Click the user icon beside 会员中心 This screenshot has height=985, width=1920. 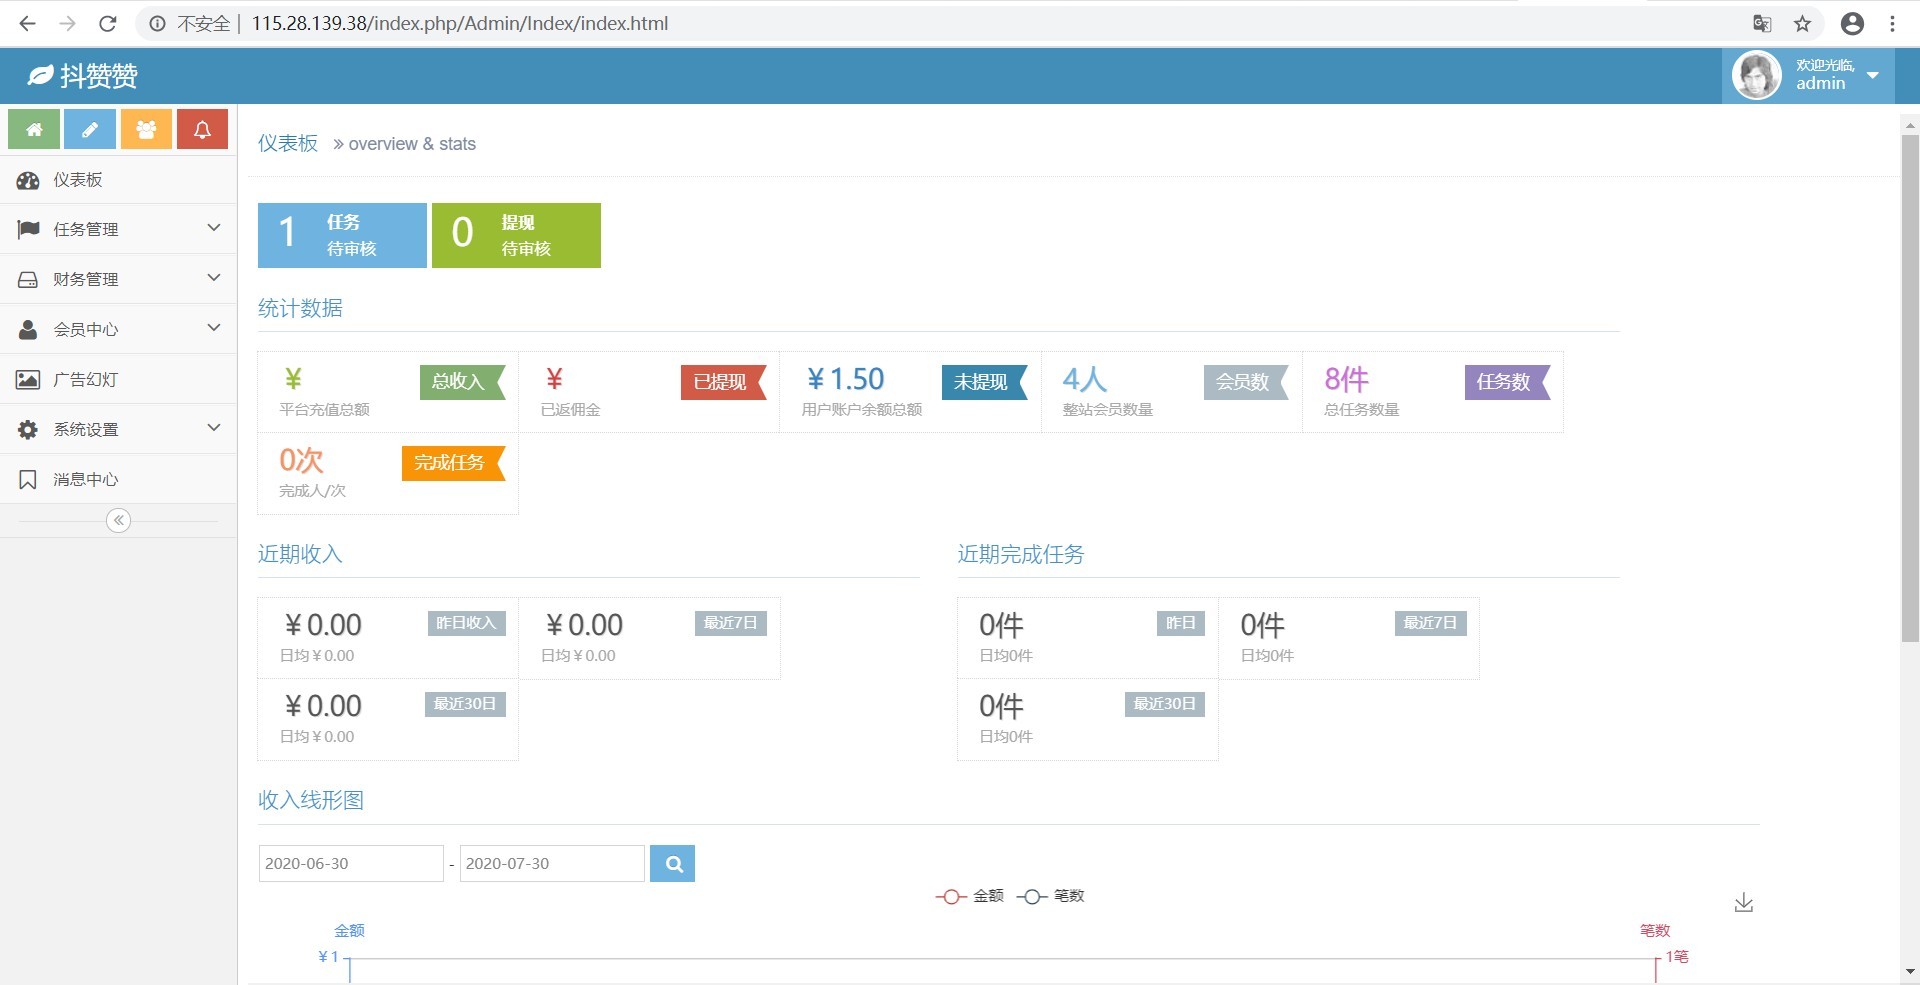pyautogui.click(x=28, y=330)
